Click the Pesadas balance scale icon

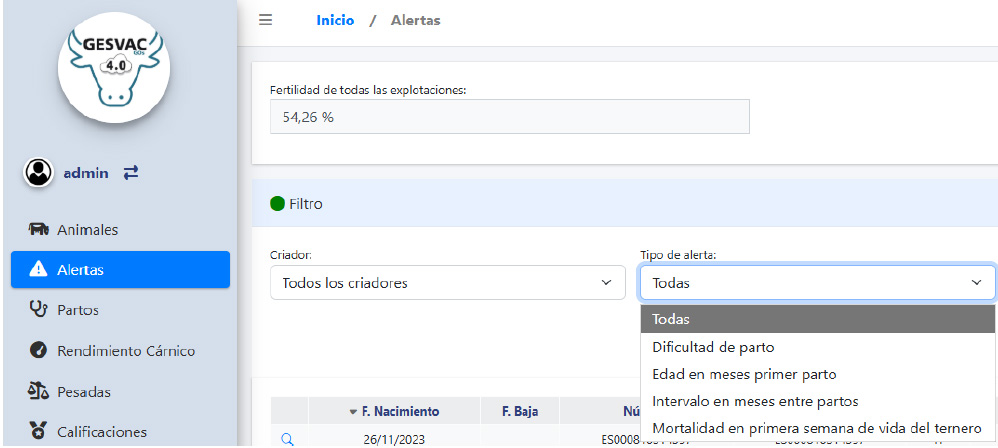(x=39, y=391)
